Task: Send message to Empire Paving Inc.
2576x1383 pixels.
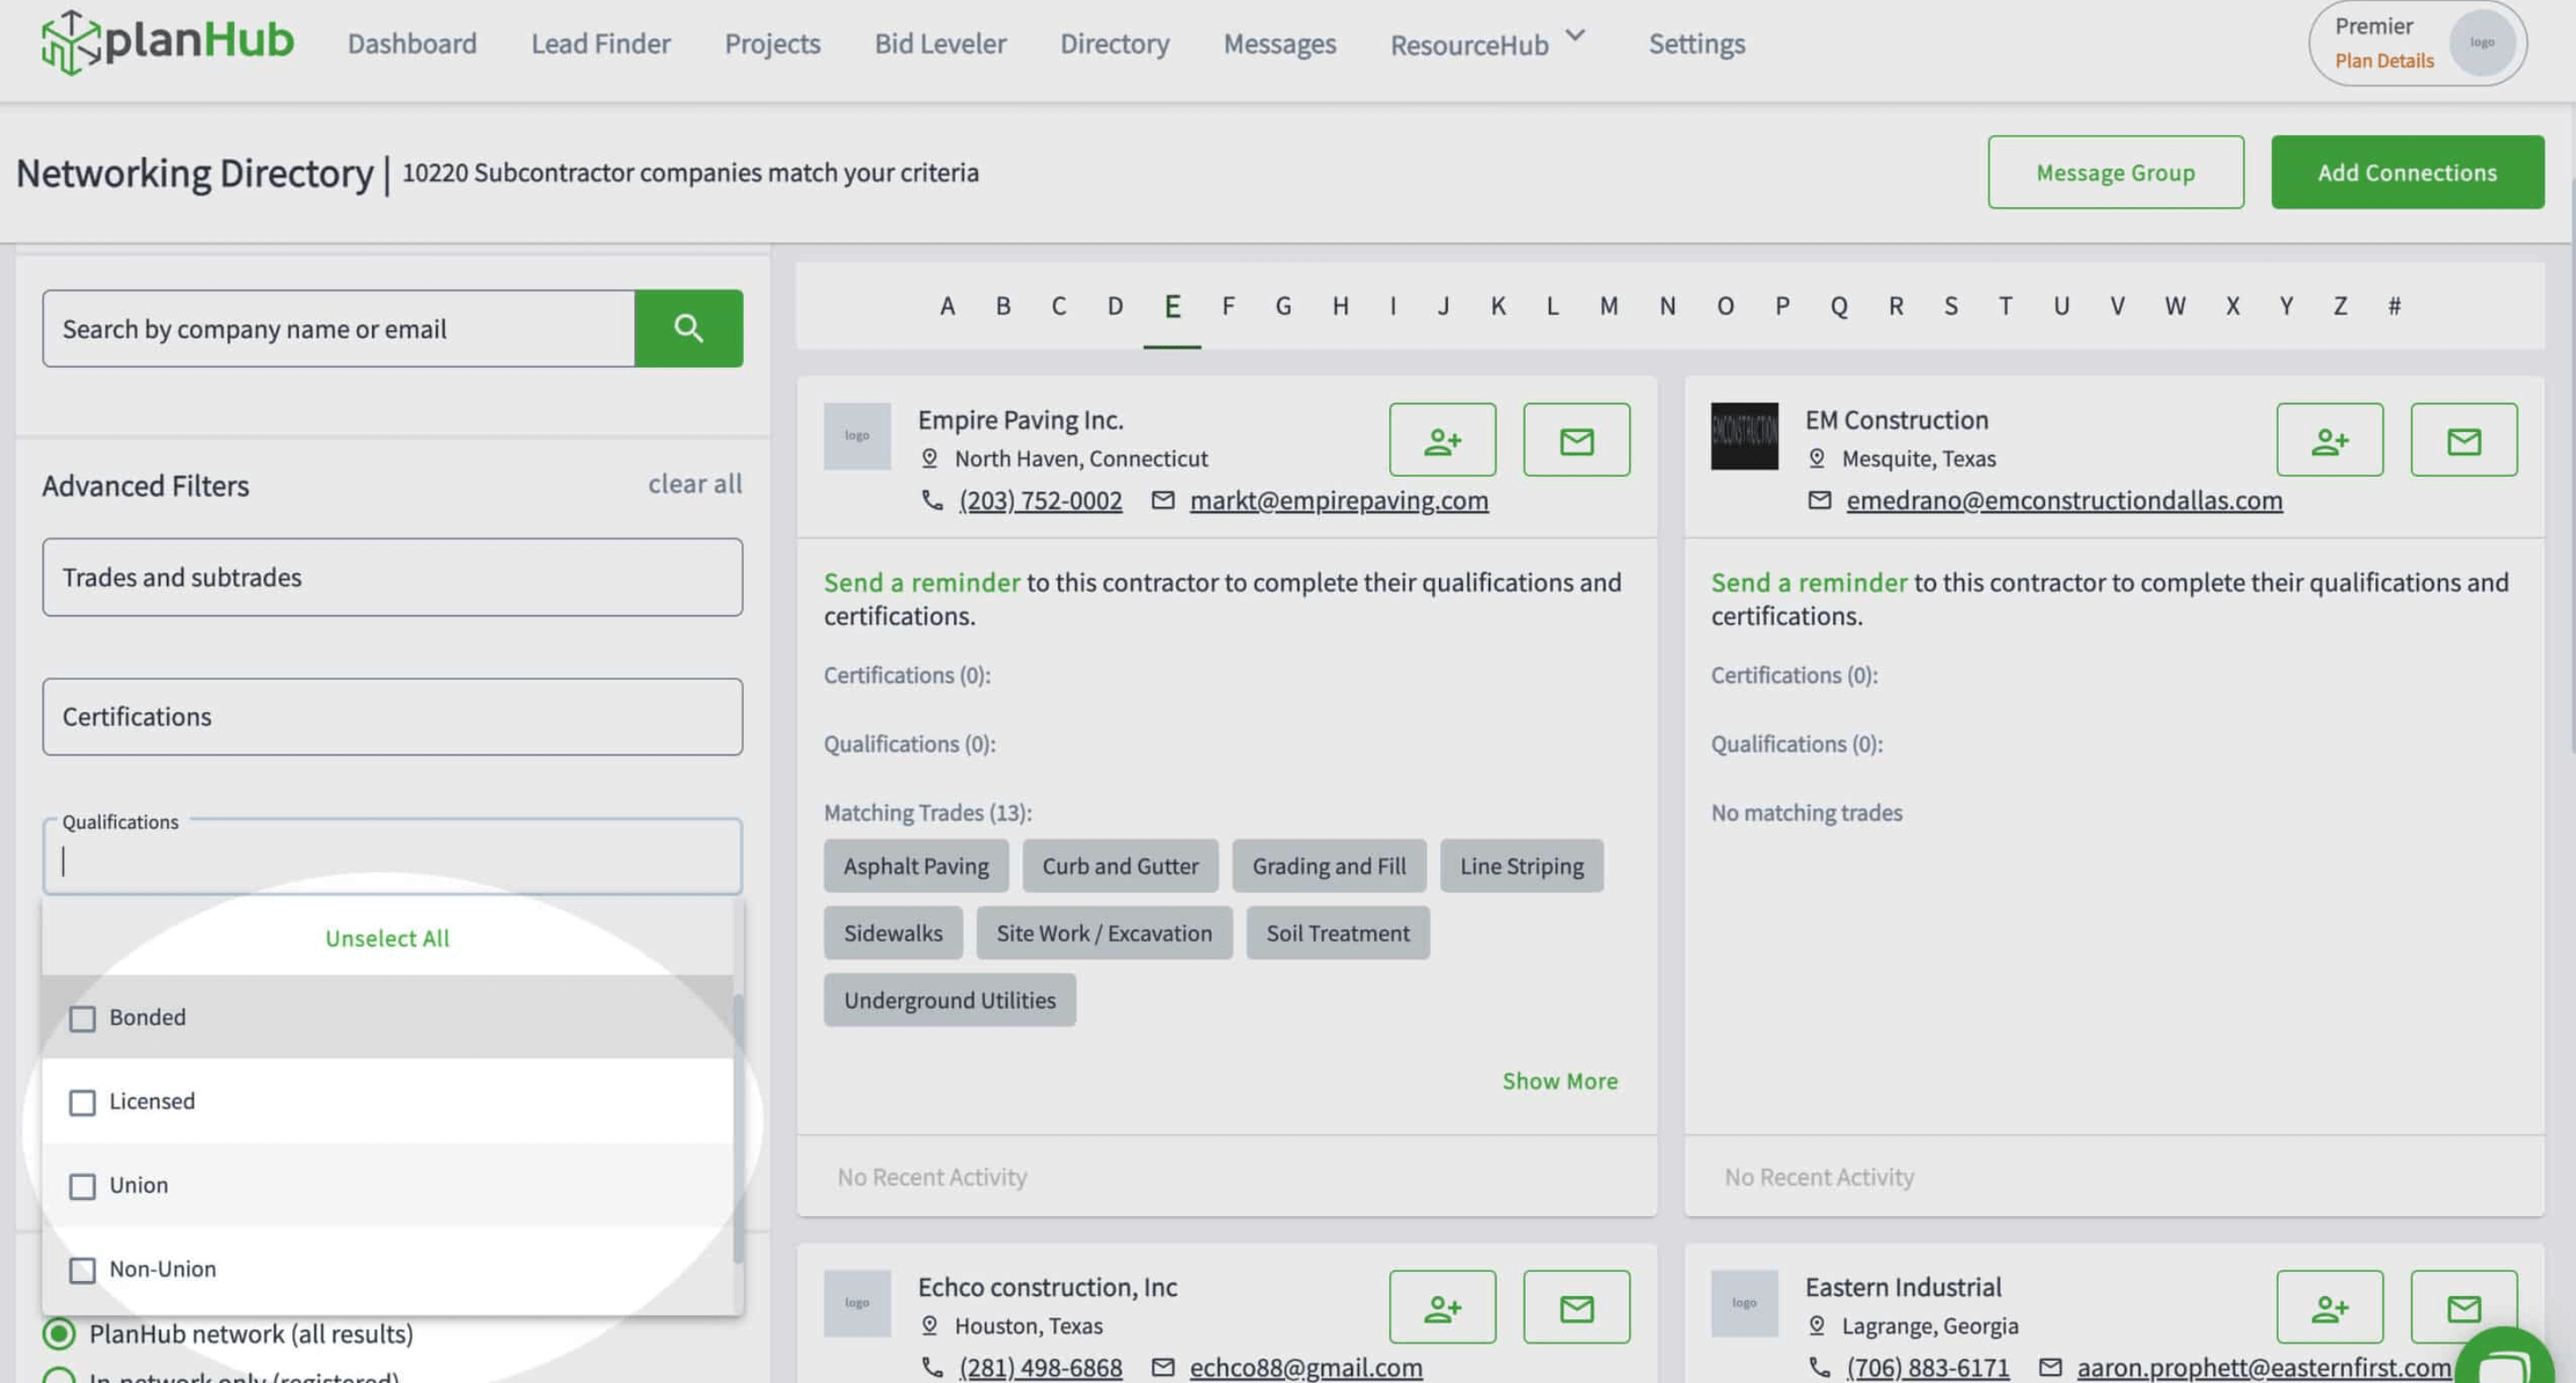Action: click(x=1576, y=440)
